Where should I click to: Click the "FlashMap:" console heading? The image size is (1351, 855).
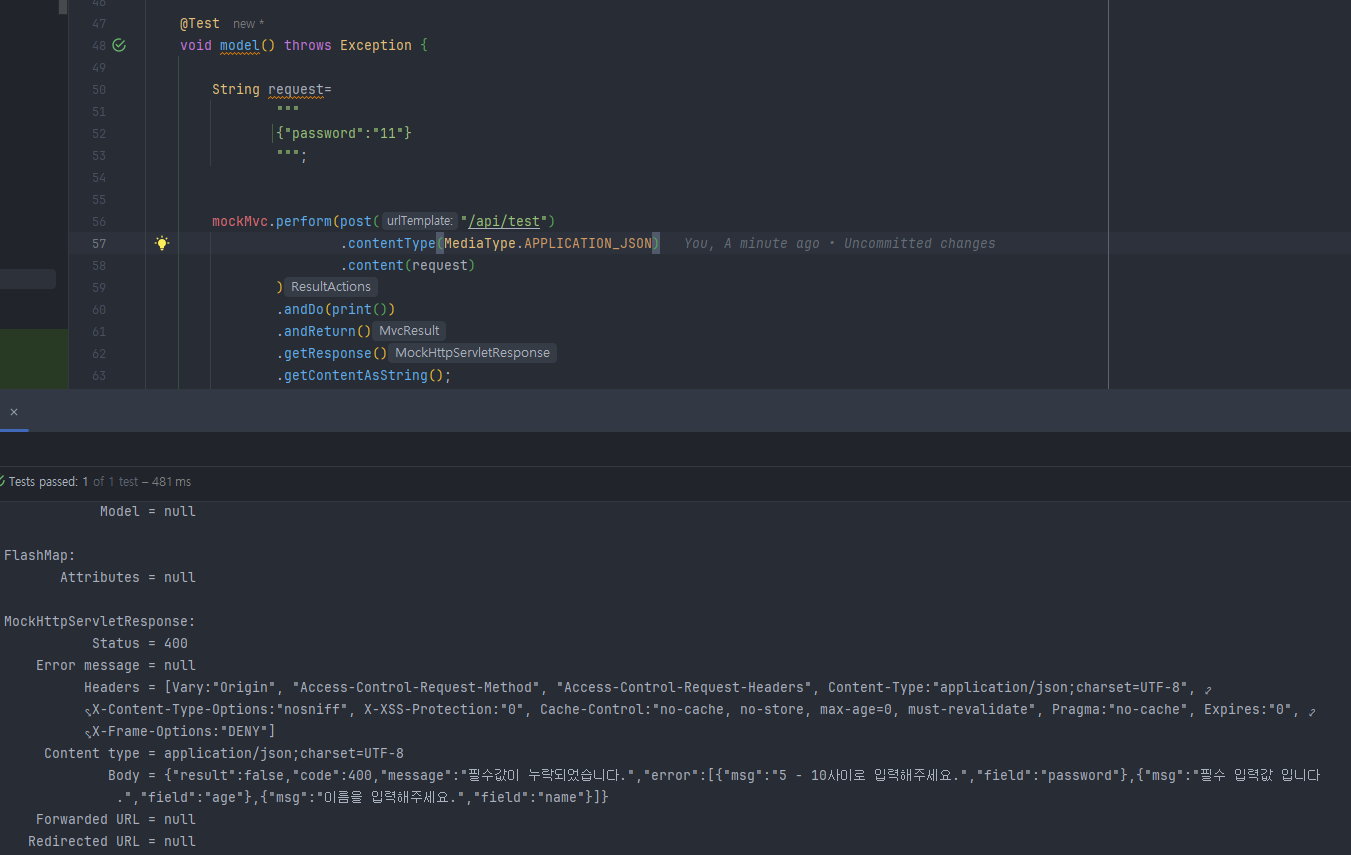[x=40, y=555]
